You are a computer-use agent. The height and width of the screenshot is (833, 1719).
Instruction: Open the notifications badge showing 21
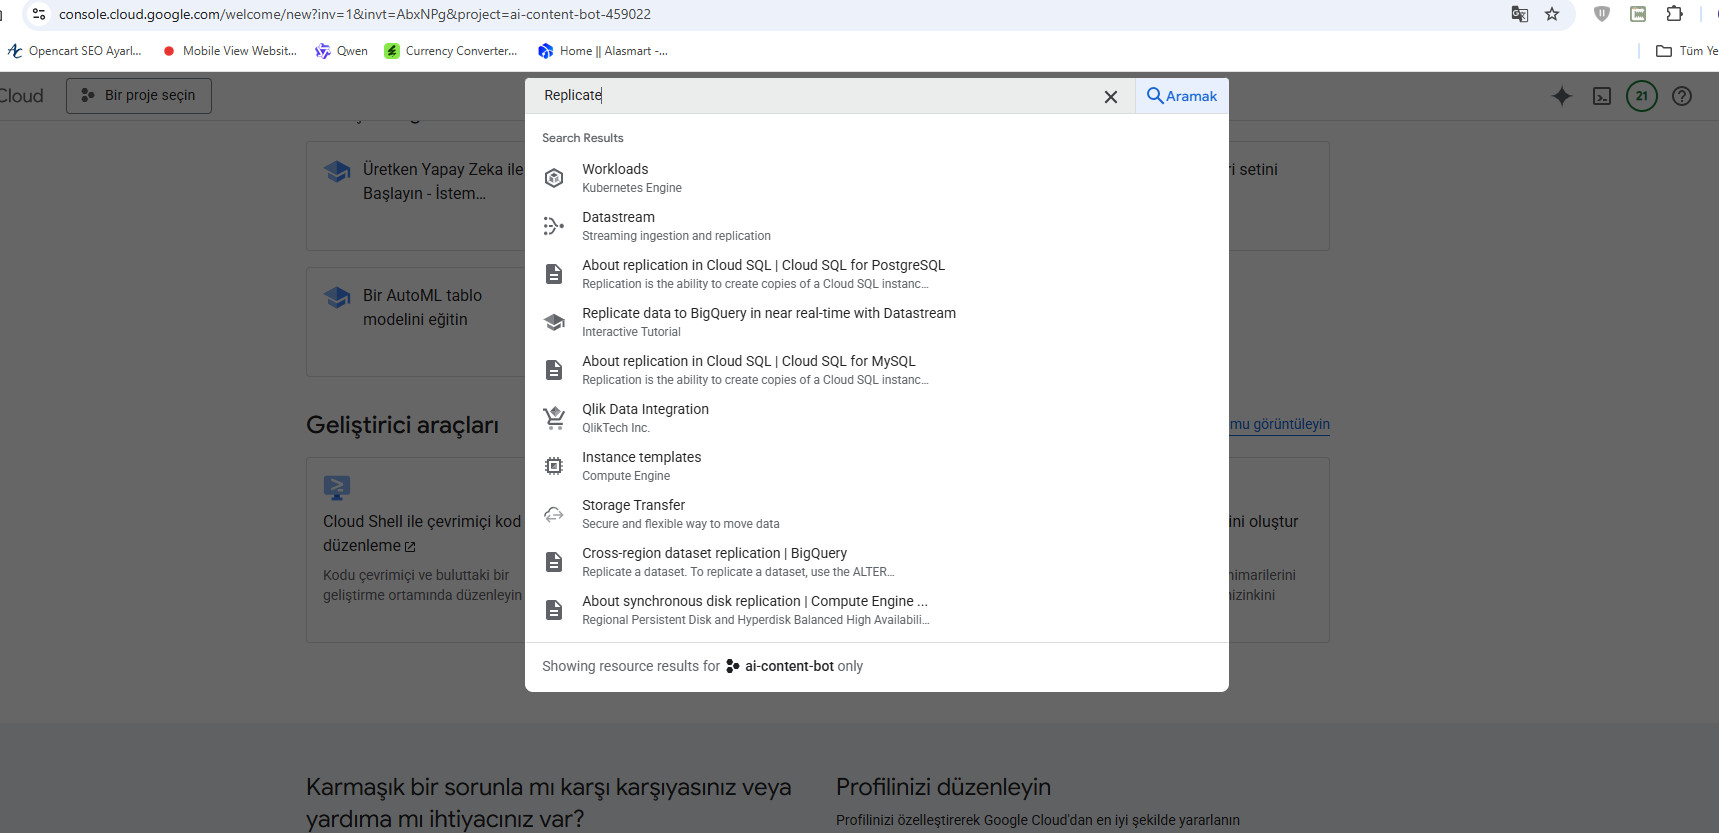pyautogui.click(x=1642, y=96)
